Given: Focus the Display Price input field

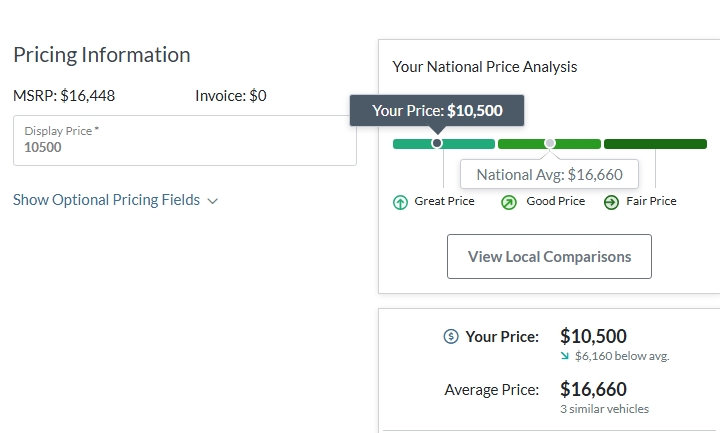Looking at the screenshot, I should [185, 141].
